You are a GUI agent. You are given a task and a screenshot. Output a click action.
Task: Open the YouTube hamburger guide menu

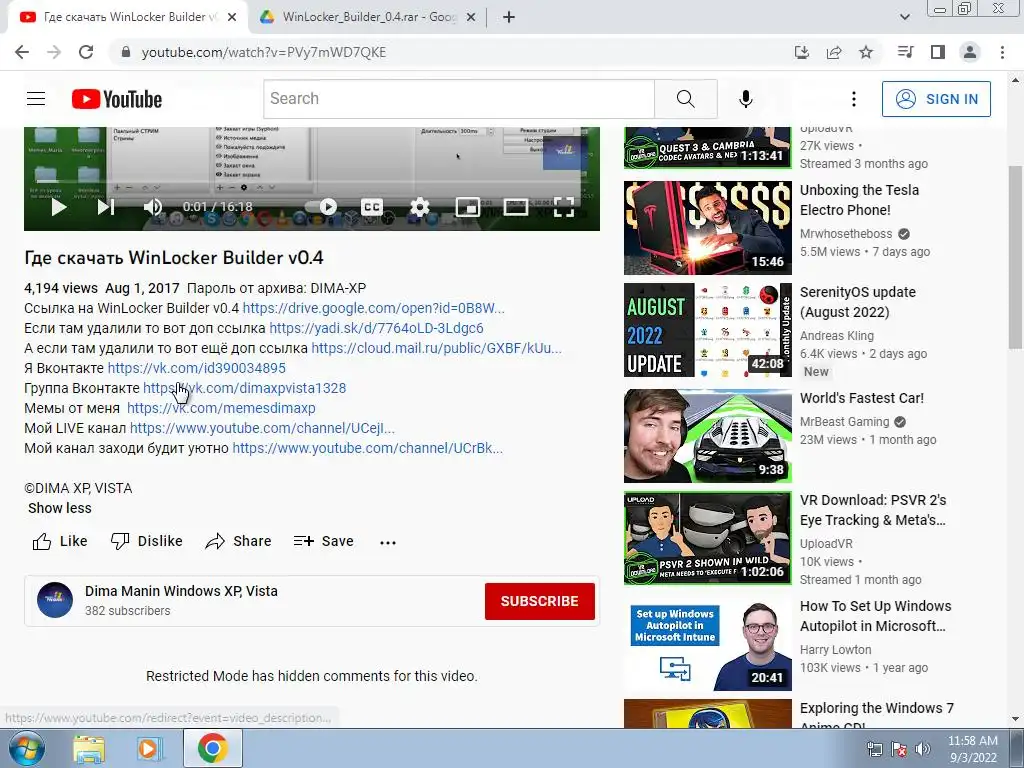click(x=36, y=99)
